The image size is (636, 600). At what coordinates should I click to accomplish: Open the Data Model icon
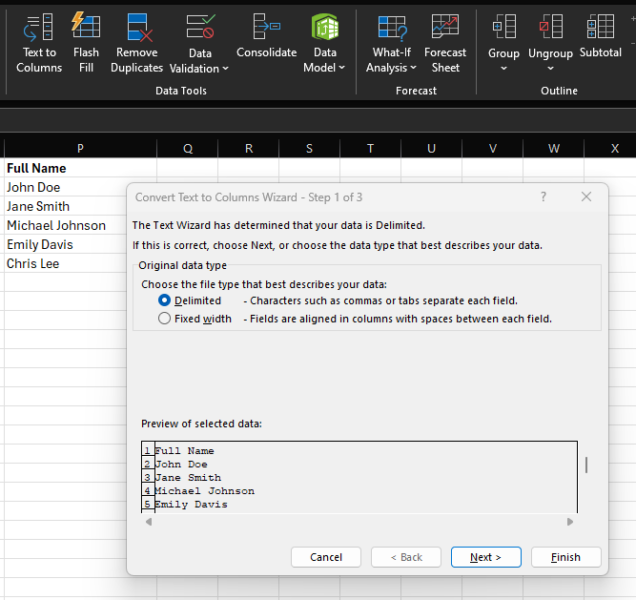click(x=325, y=27)
